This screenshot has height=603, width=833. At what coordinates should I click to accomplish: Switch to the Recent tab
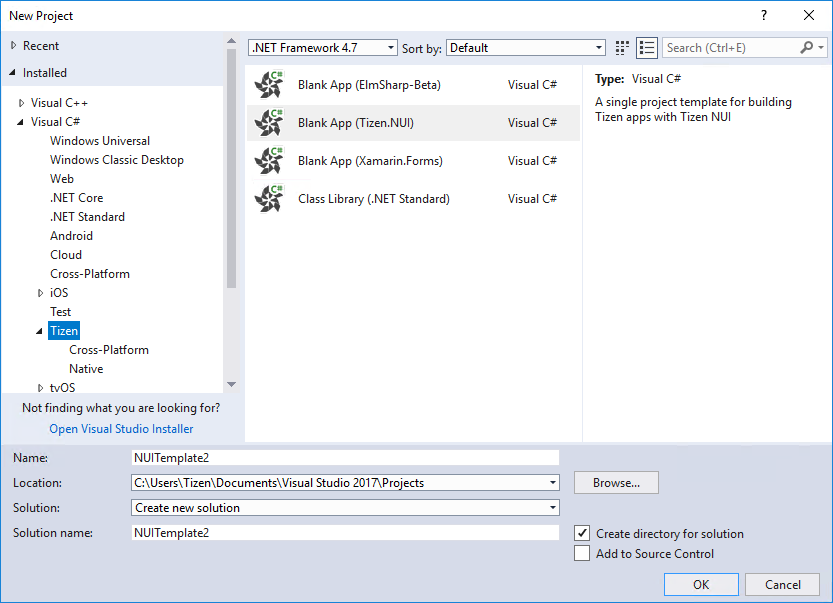44,45
